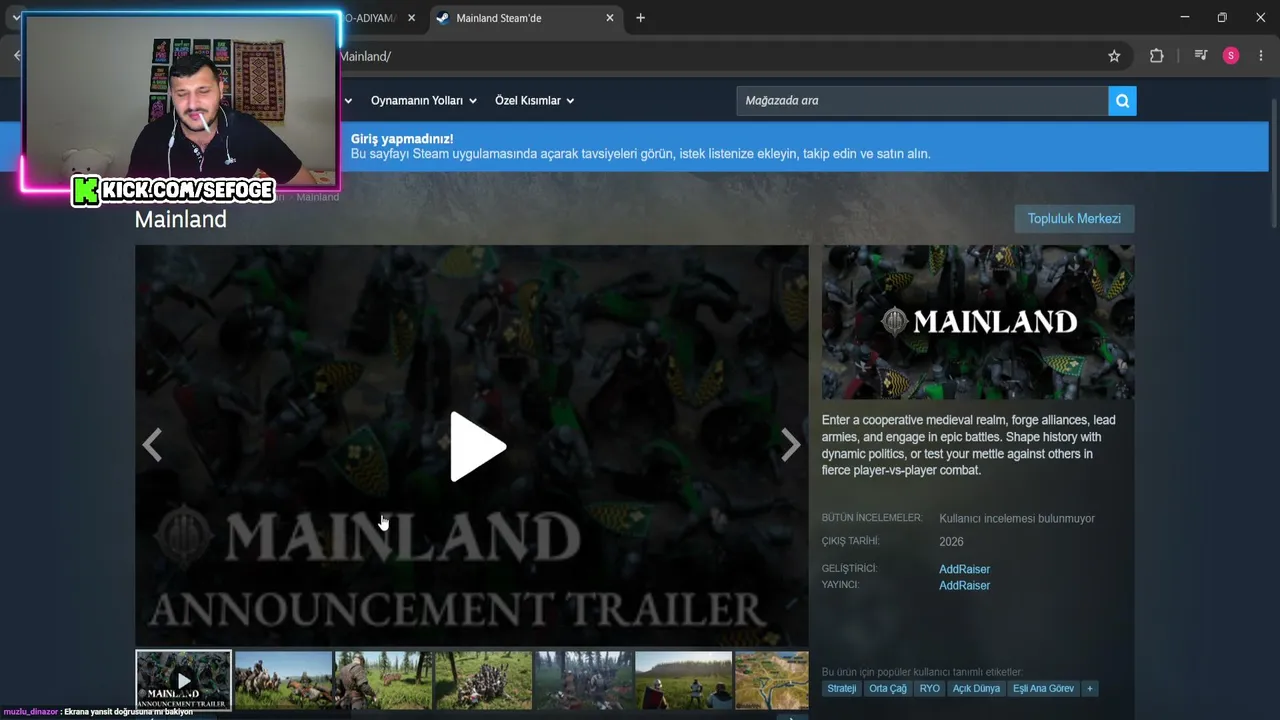Open the Chrome three-dot menu
The width and height of the screenshot is (1280, 720).
coord(1260,56)
